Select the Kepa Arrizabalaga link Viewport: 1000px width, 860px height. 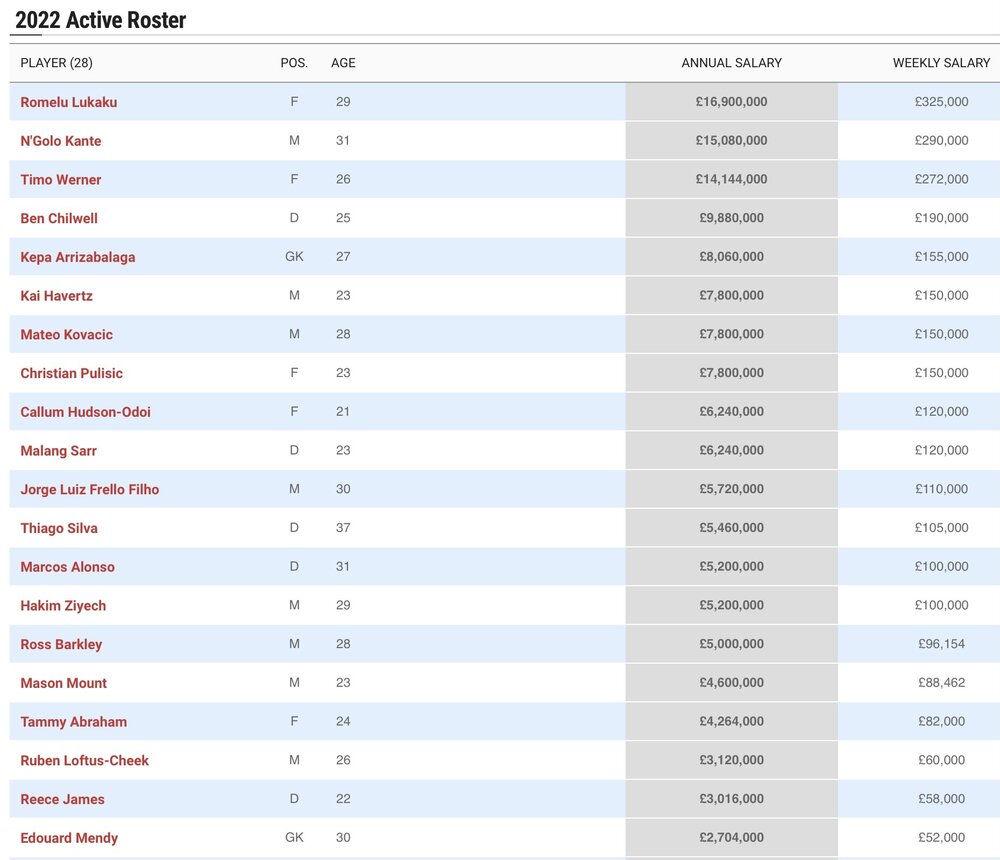(78, 257)
